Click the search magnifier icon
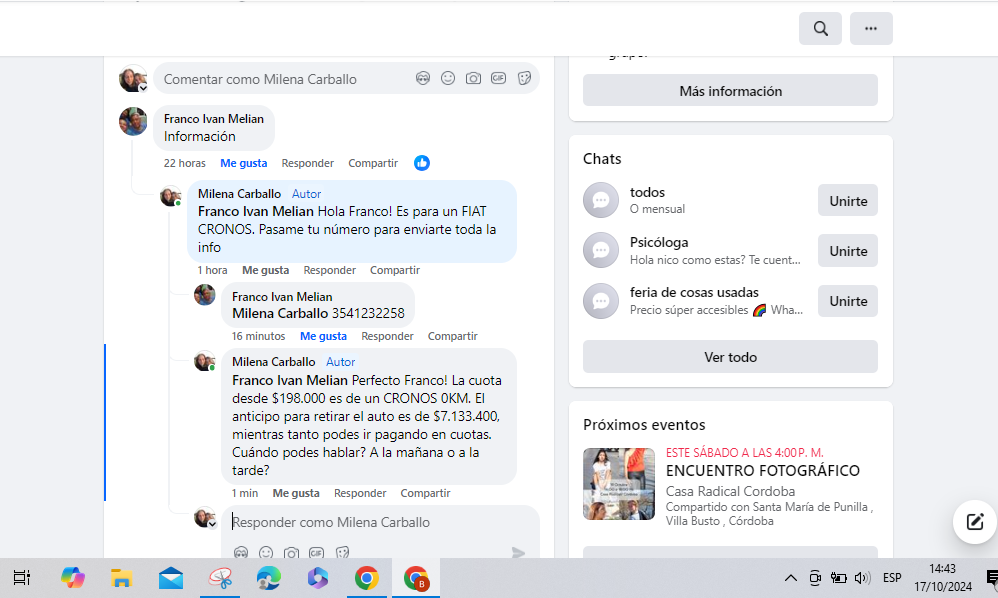 coord(820,29)
